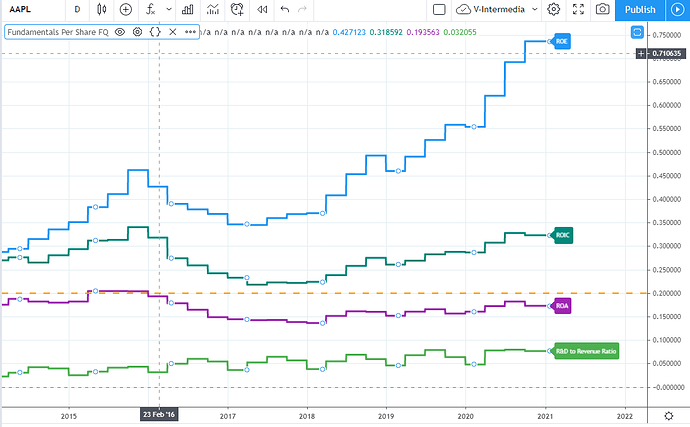This screenshot has height=427, width=690.
Task: Remove the Fundamentals Per Share indicator
Action: click(x=172, y=31)
